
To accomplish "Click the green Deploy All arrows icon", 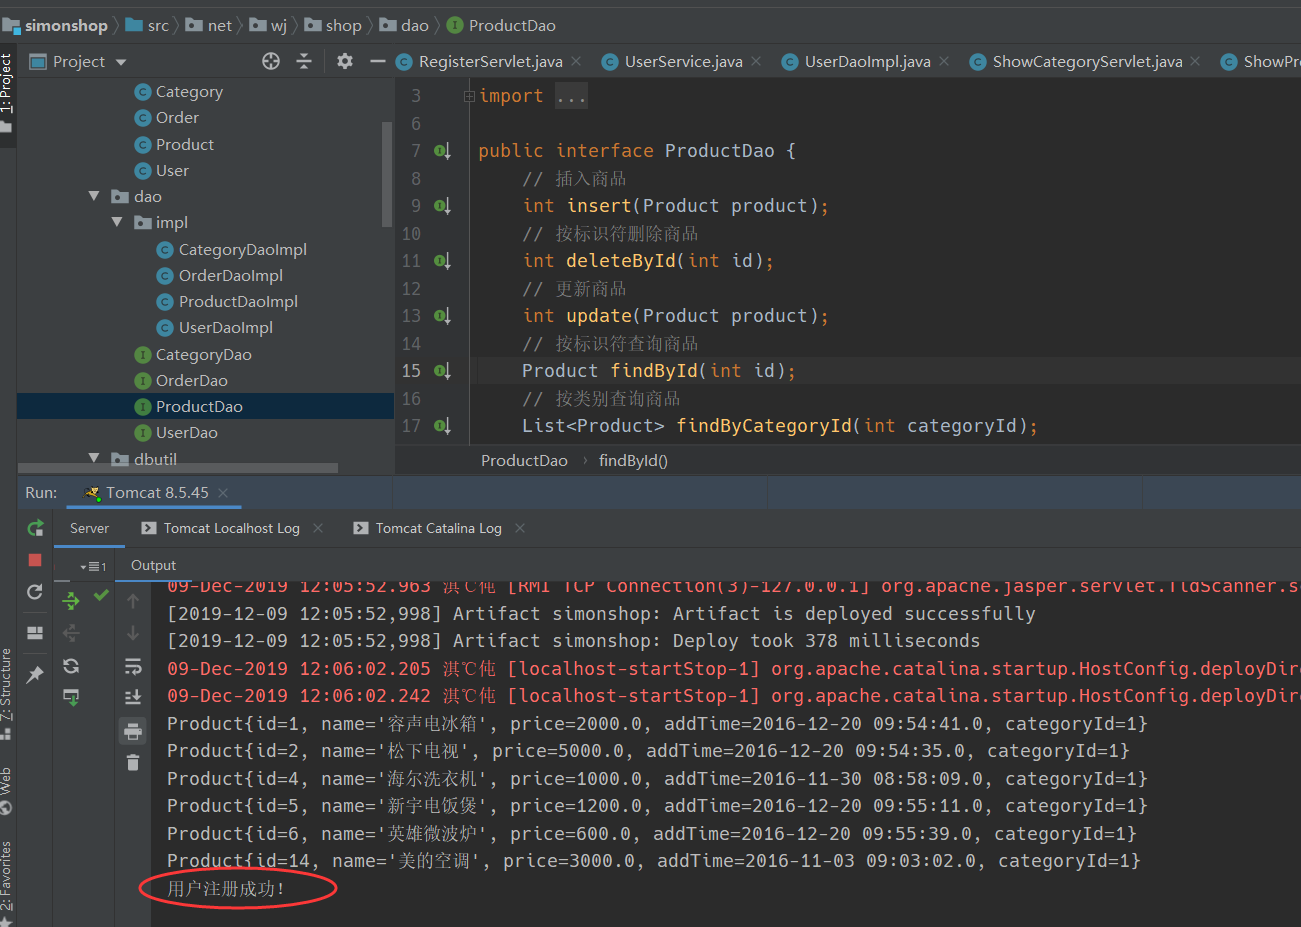I will click(x=71, y=600).
